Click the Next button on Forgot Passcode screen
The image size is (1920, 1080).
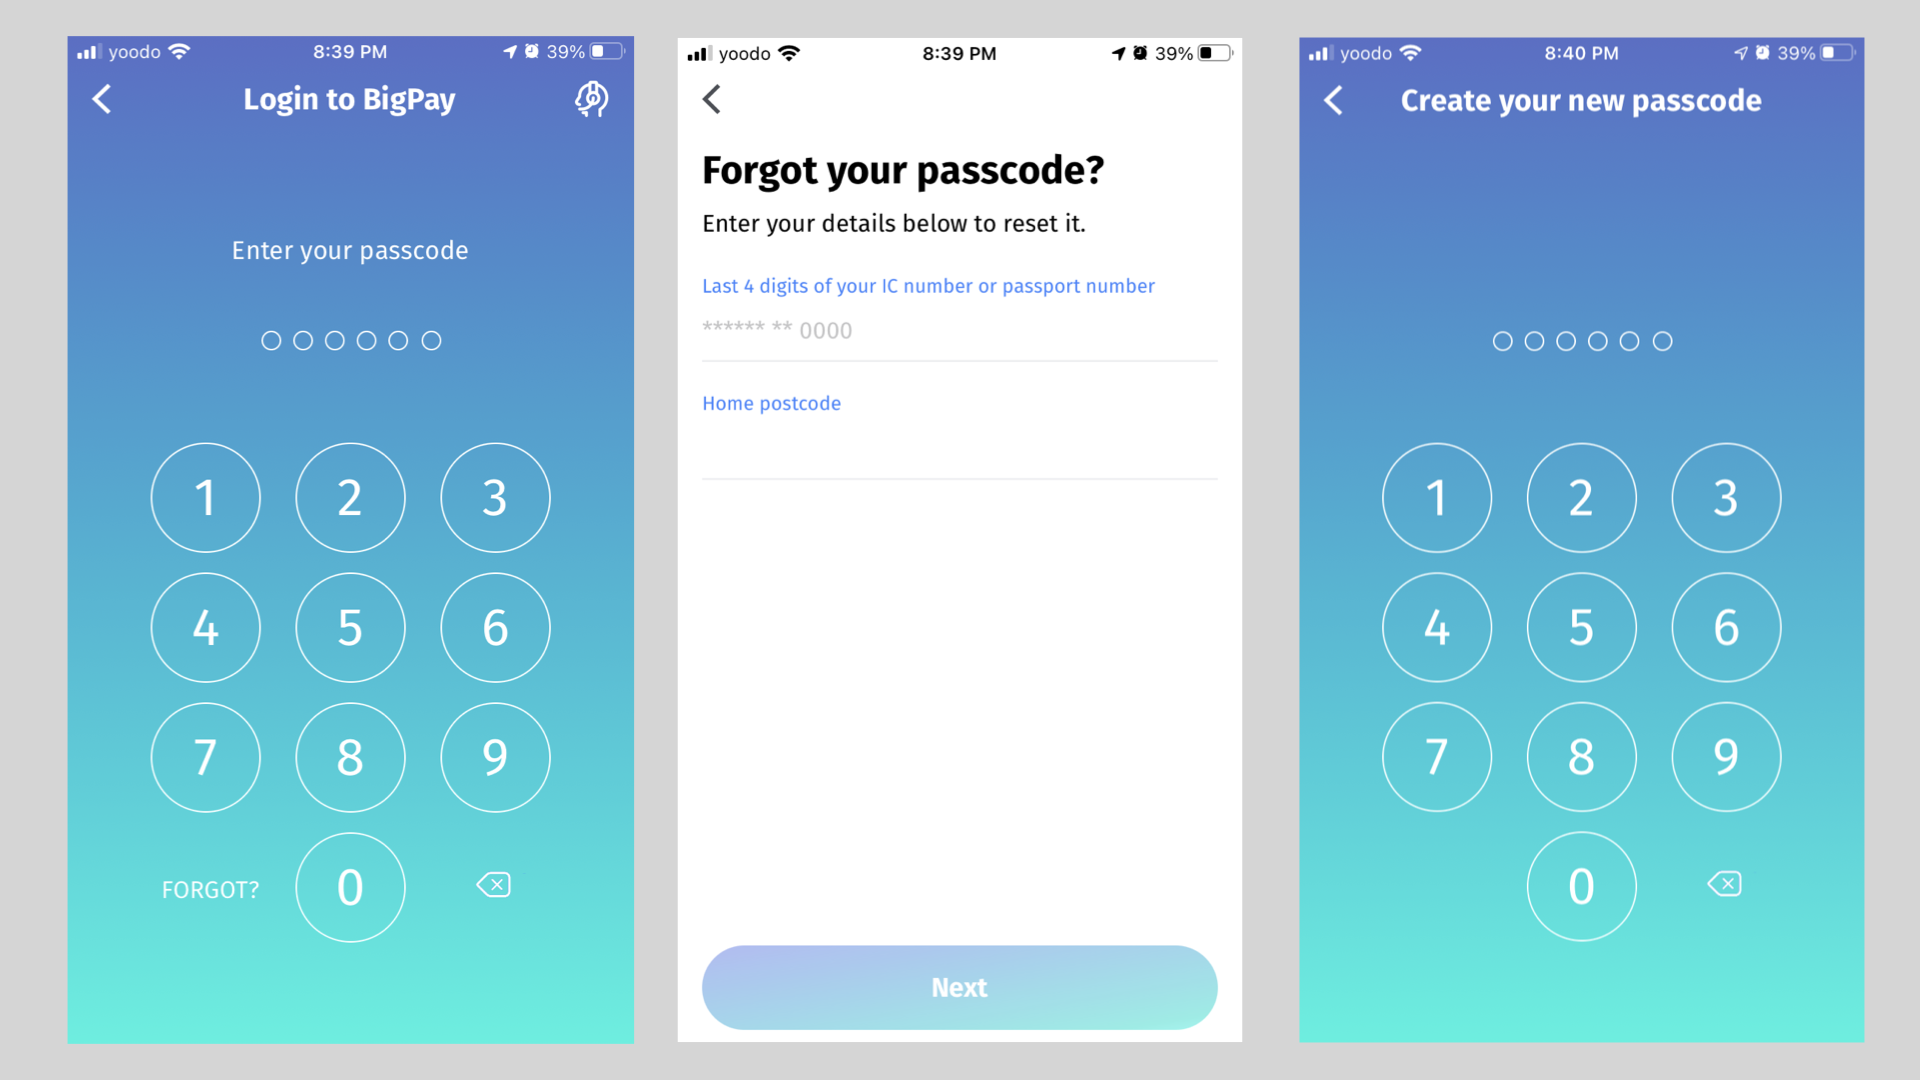[959, 985]
